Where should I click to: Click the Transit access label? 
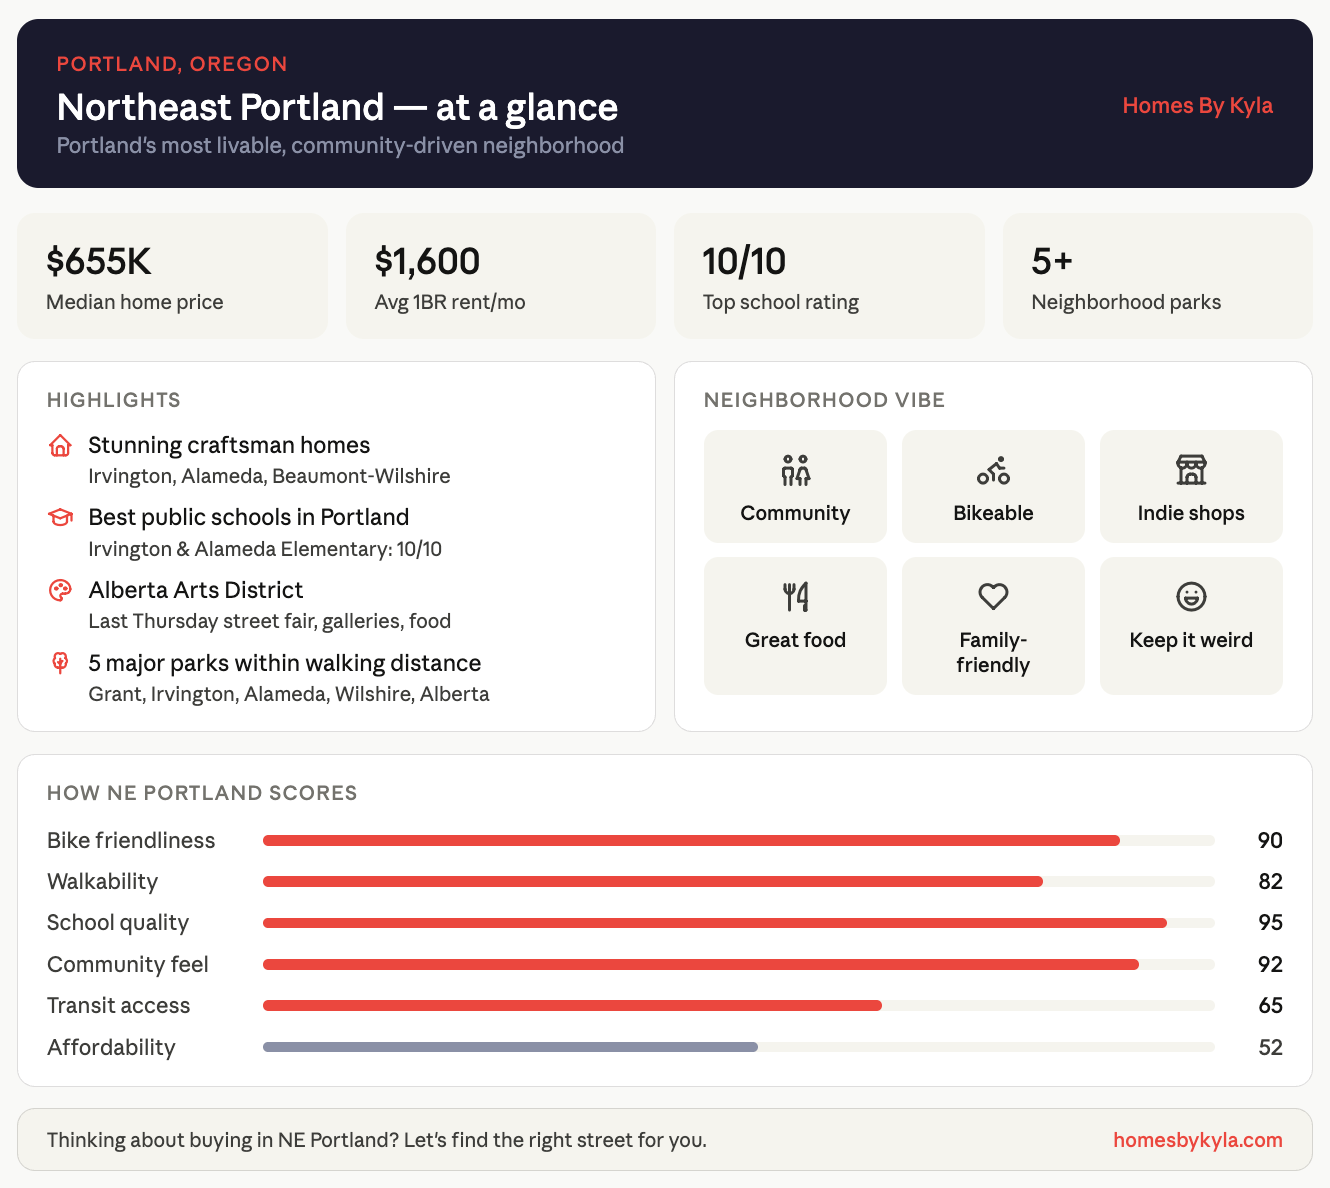tap(119, 1006)
